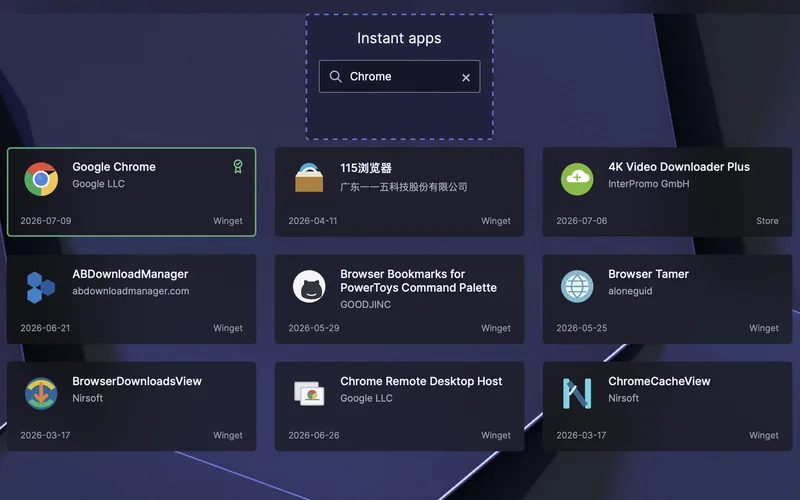
Task: Click the "Winget" label on Chrome Remote Desktop Host card
Action: coord(495,435)
